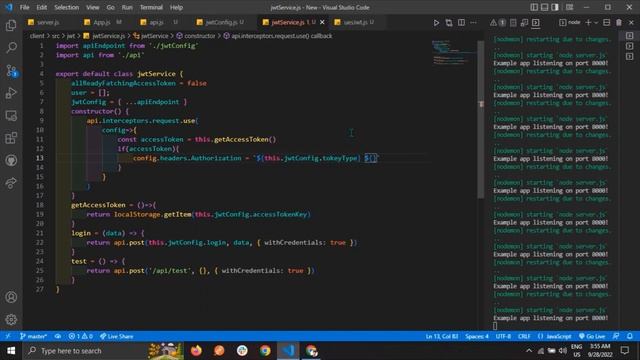The image size is (640, 360).
Task: Run the code with play icon
Action: coord(436,22)
